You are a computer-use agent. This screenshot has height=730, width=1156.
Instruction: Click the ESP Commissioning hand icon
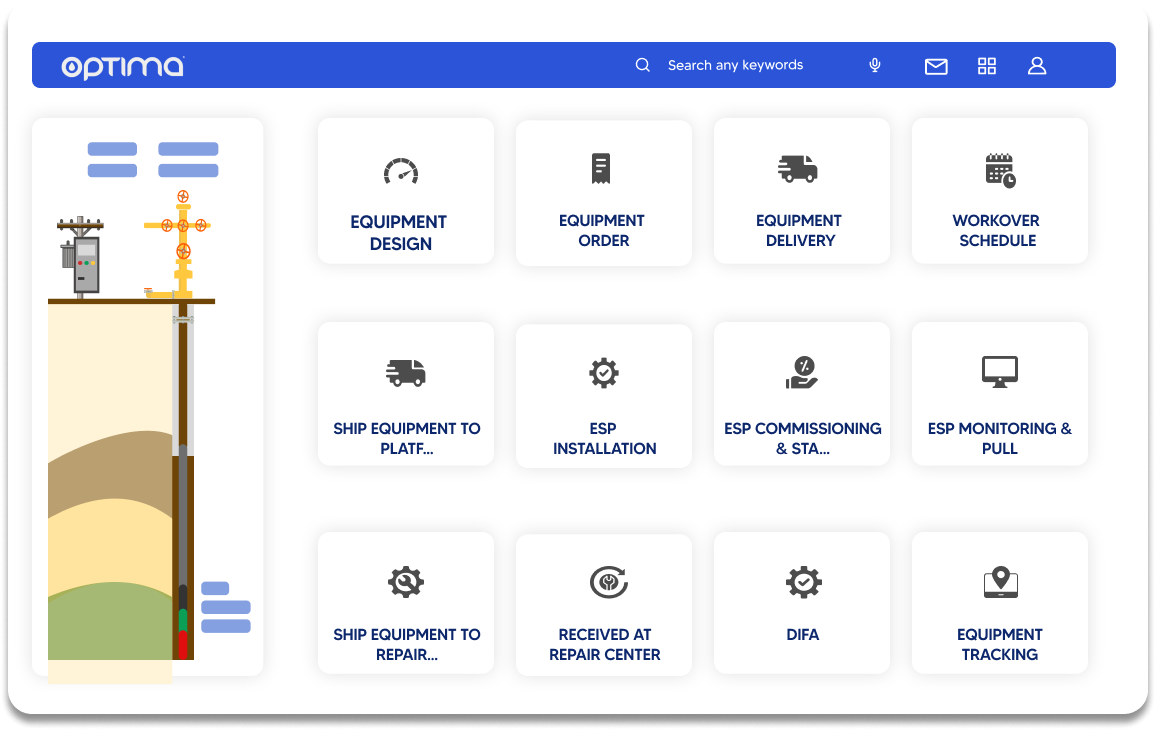[x=801, y=372]
